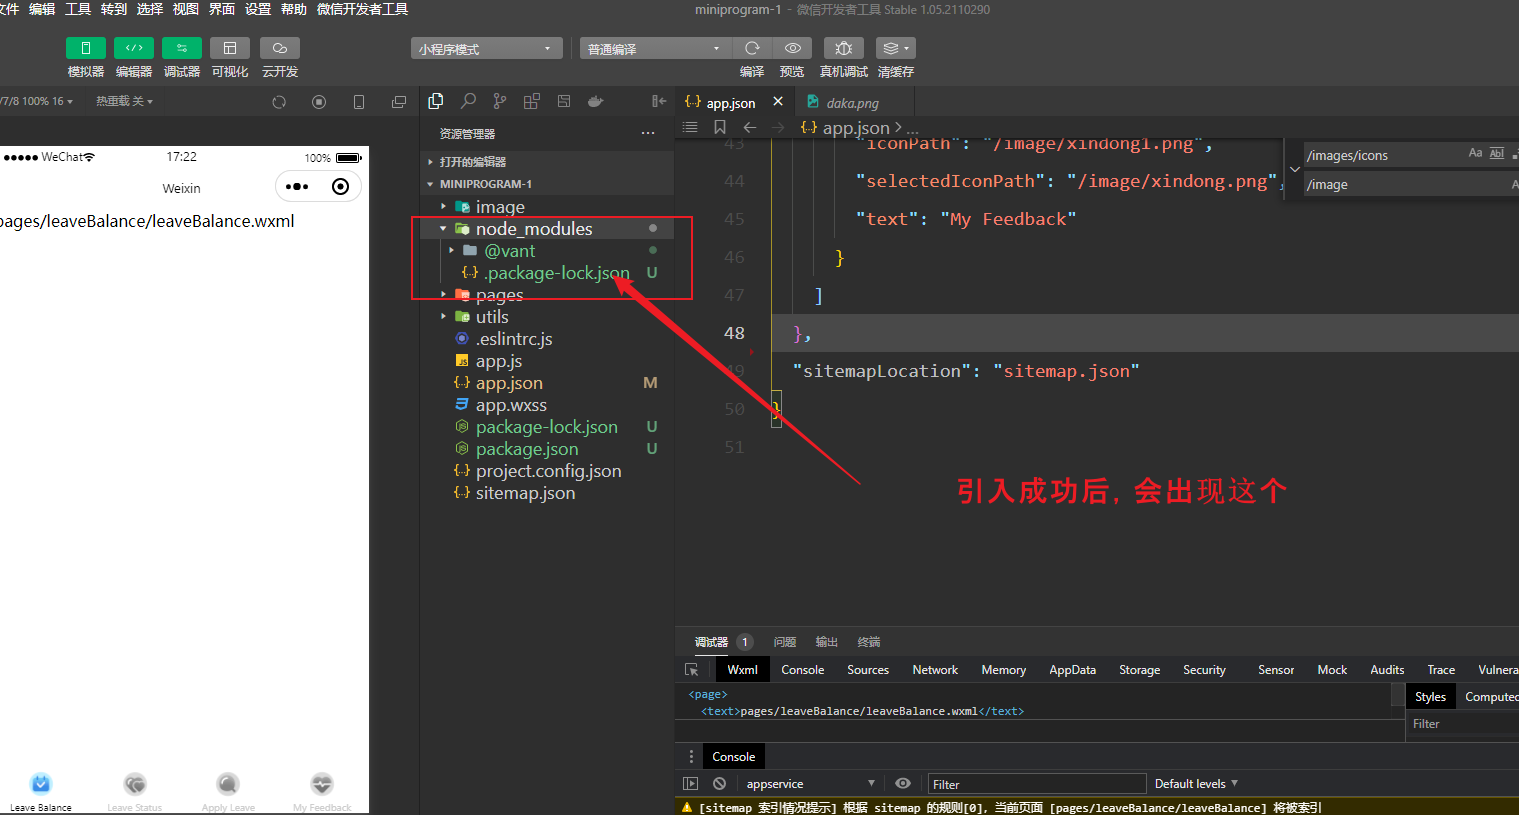Open the app.wxss file
The width and height of the screenshot is (1519, 815).
click(x=547, y=405)
